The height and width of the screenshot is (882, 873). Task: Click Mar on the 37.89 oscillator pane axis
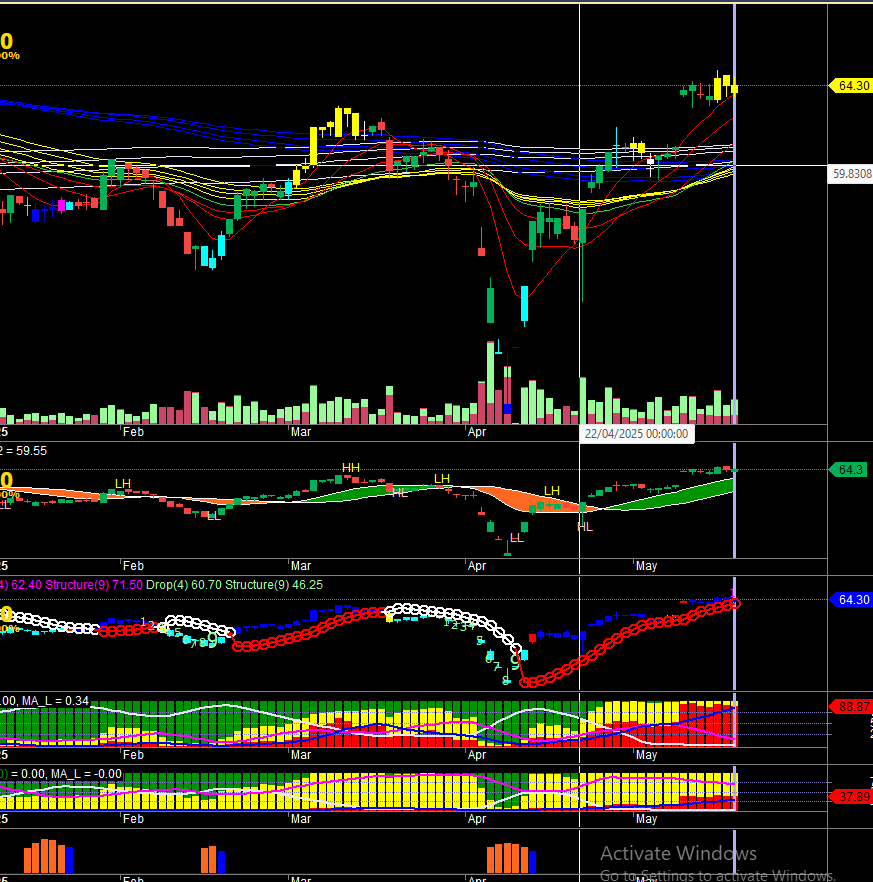point(301,819)
